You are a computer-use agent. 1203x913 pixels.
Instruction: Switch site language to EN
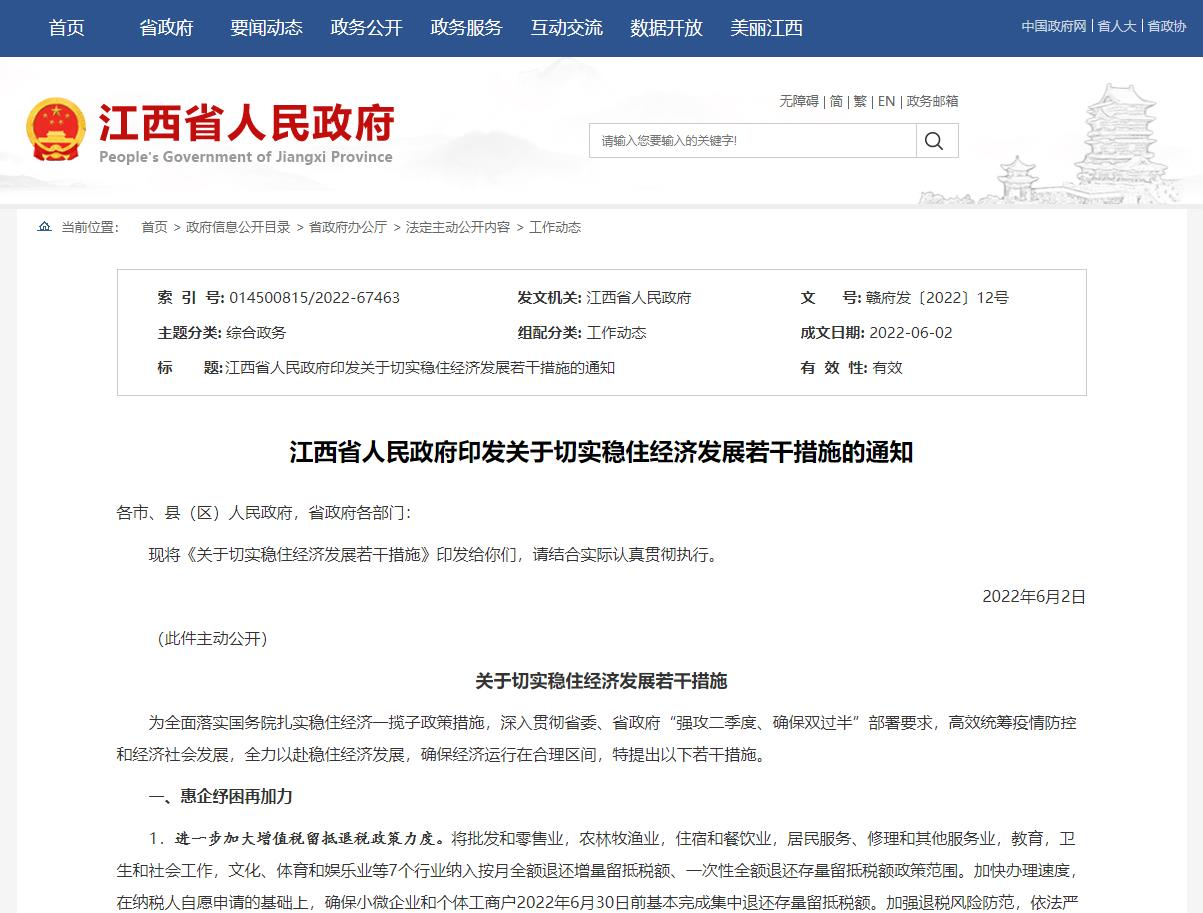coord(886,101)
